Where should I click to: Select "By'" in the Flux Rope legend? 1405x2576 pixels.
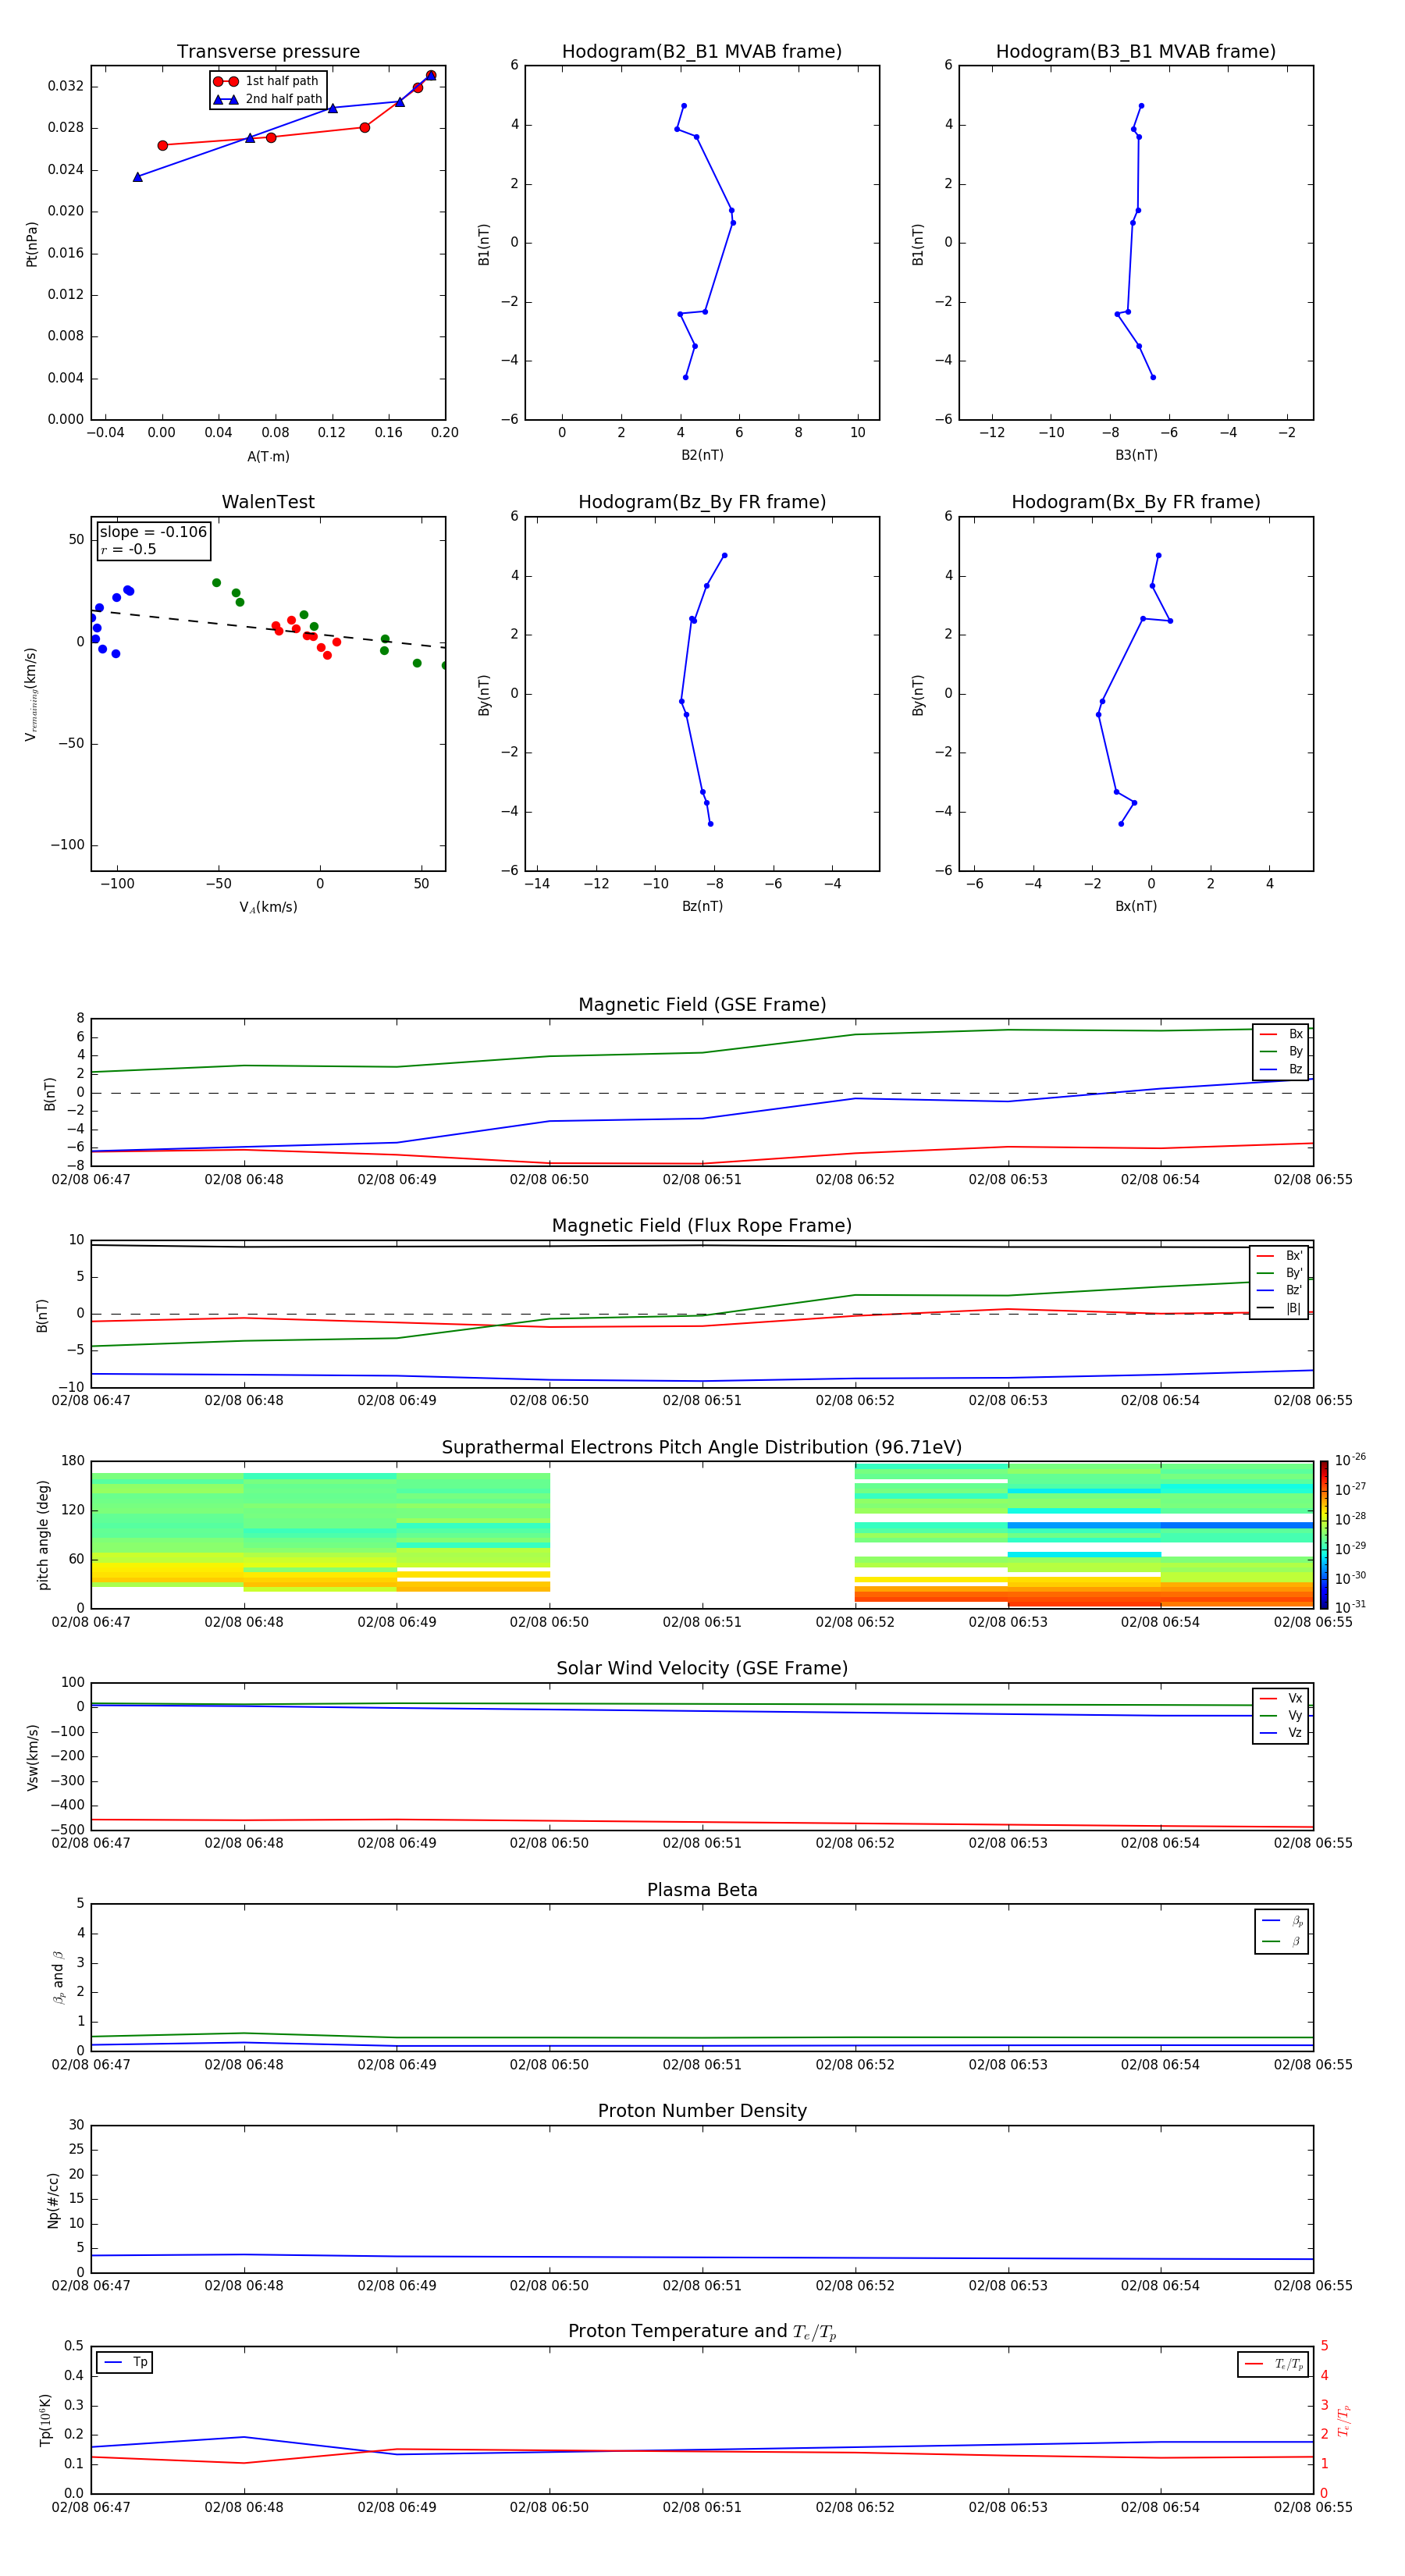1280,1273
